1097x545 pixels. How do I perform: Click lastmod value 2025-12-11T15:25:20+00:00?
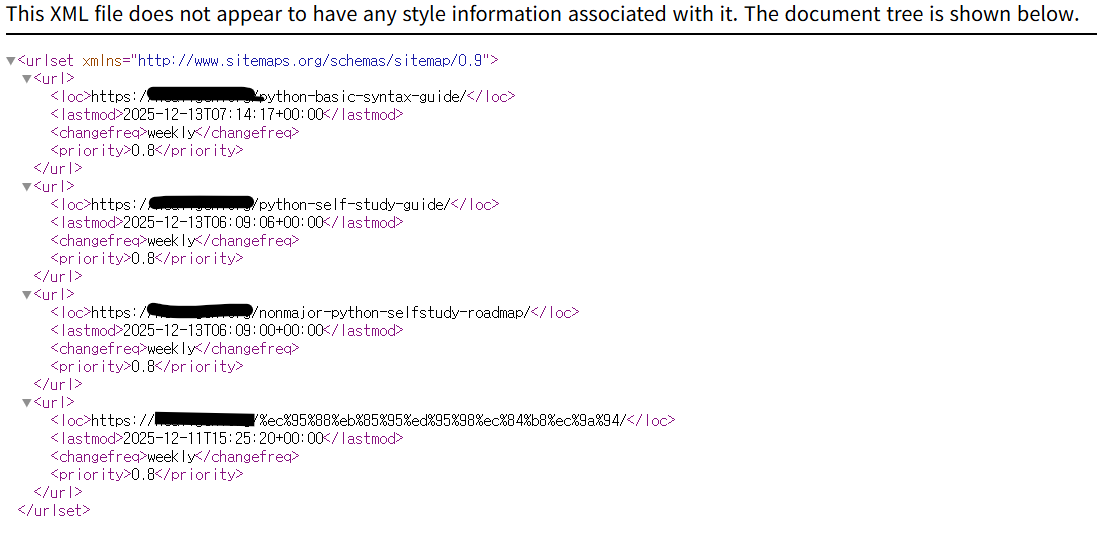click(x=223, y=439)
